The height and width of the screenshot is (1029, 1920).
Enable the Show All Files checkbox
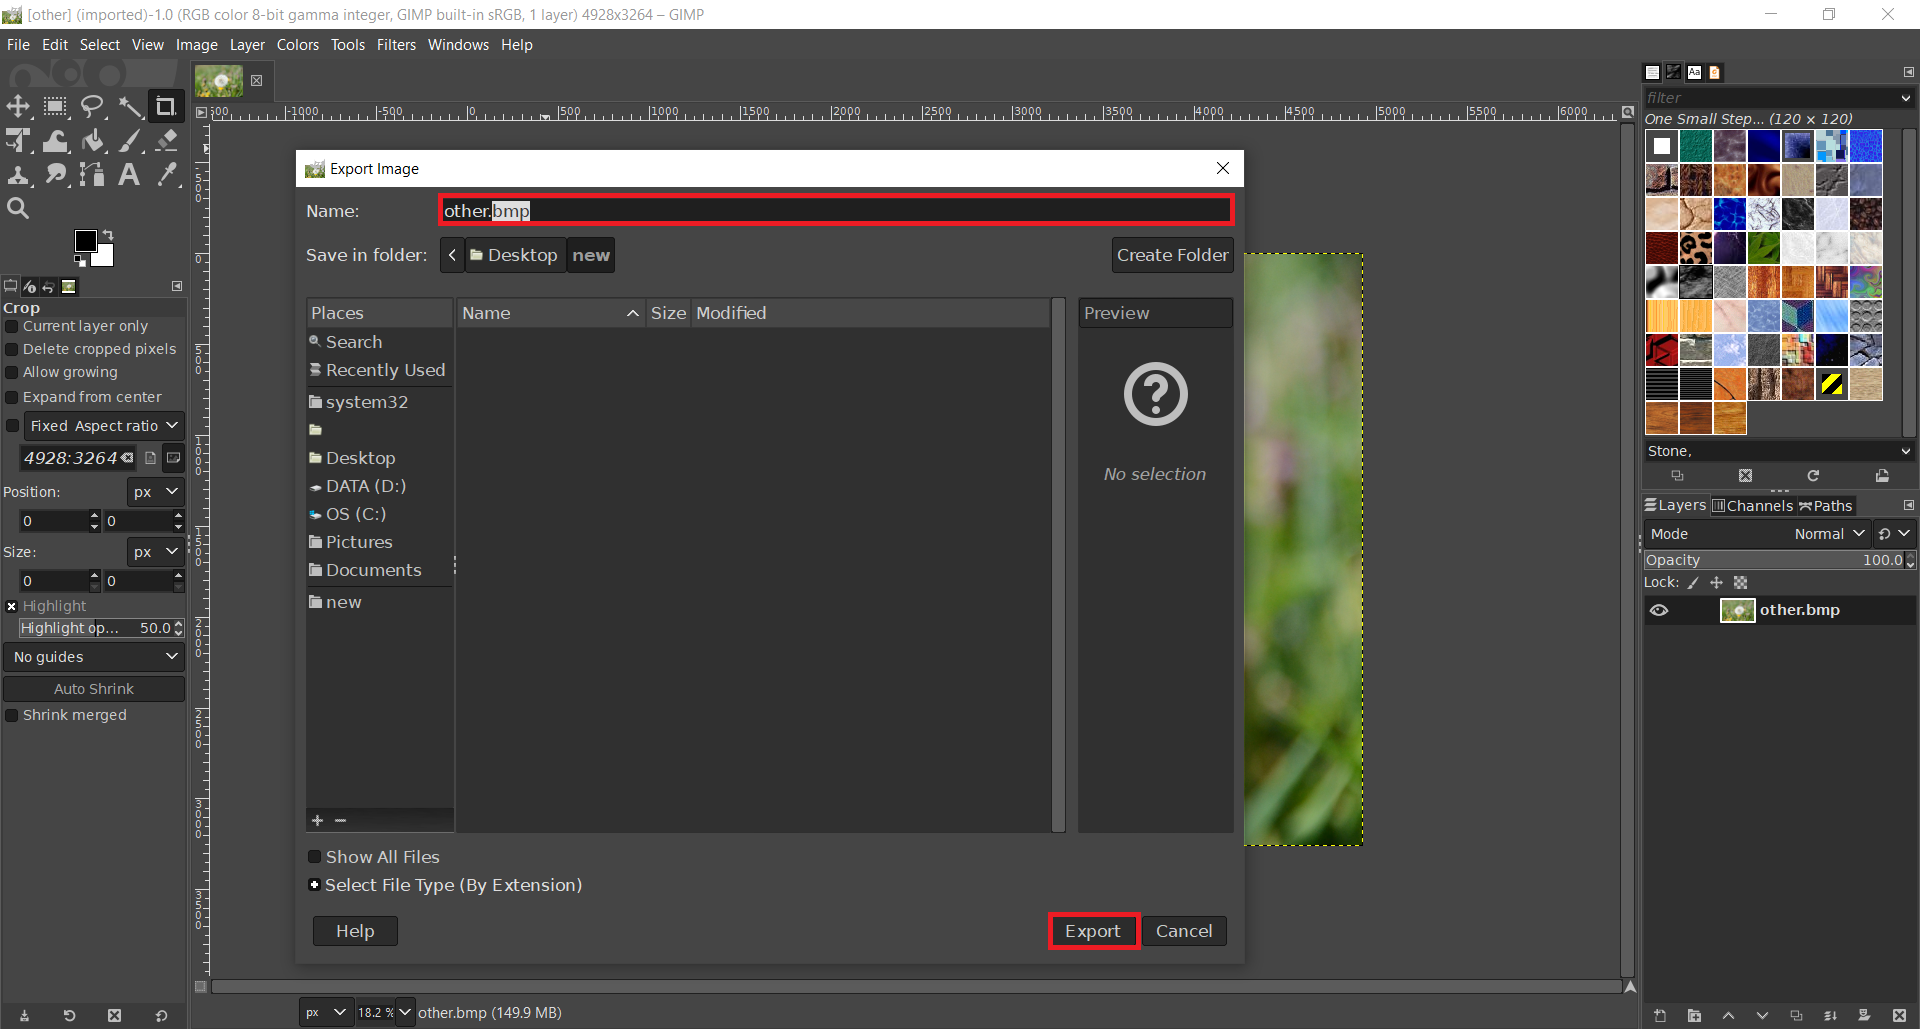(x=315, y=857)
